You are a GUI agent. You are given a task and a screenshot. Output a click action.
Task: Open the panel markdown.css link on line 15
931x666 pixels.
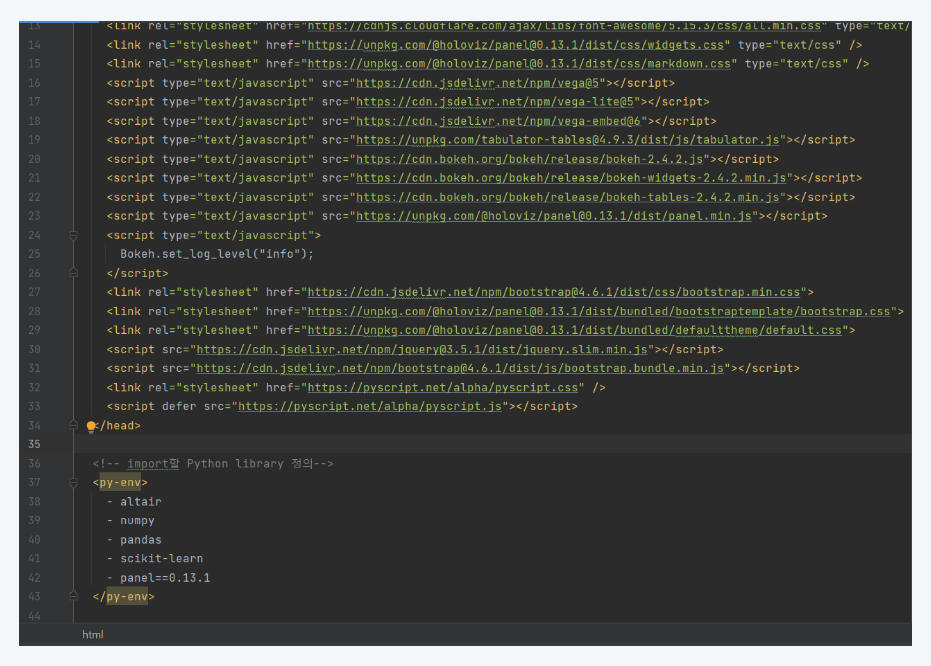point(519,64)
